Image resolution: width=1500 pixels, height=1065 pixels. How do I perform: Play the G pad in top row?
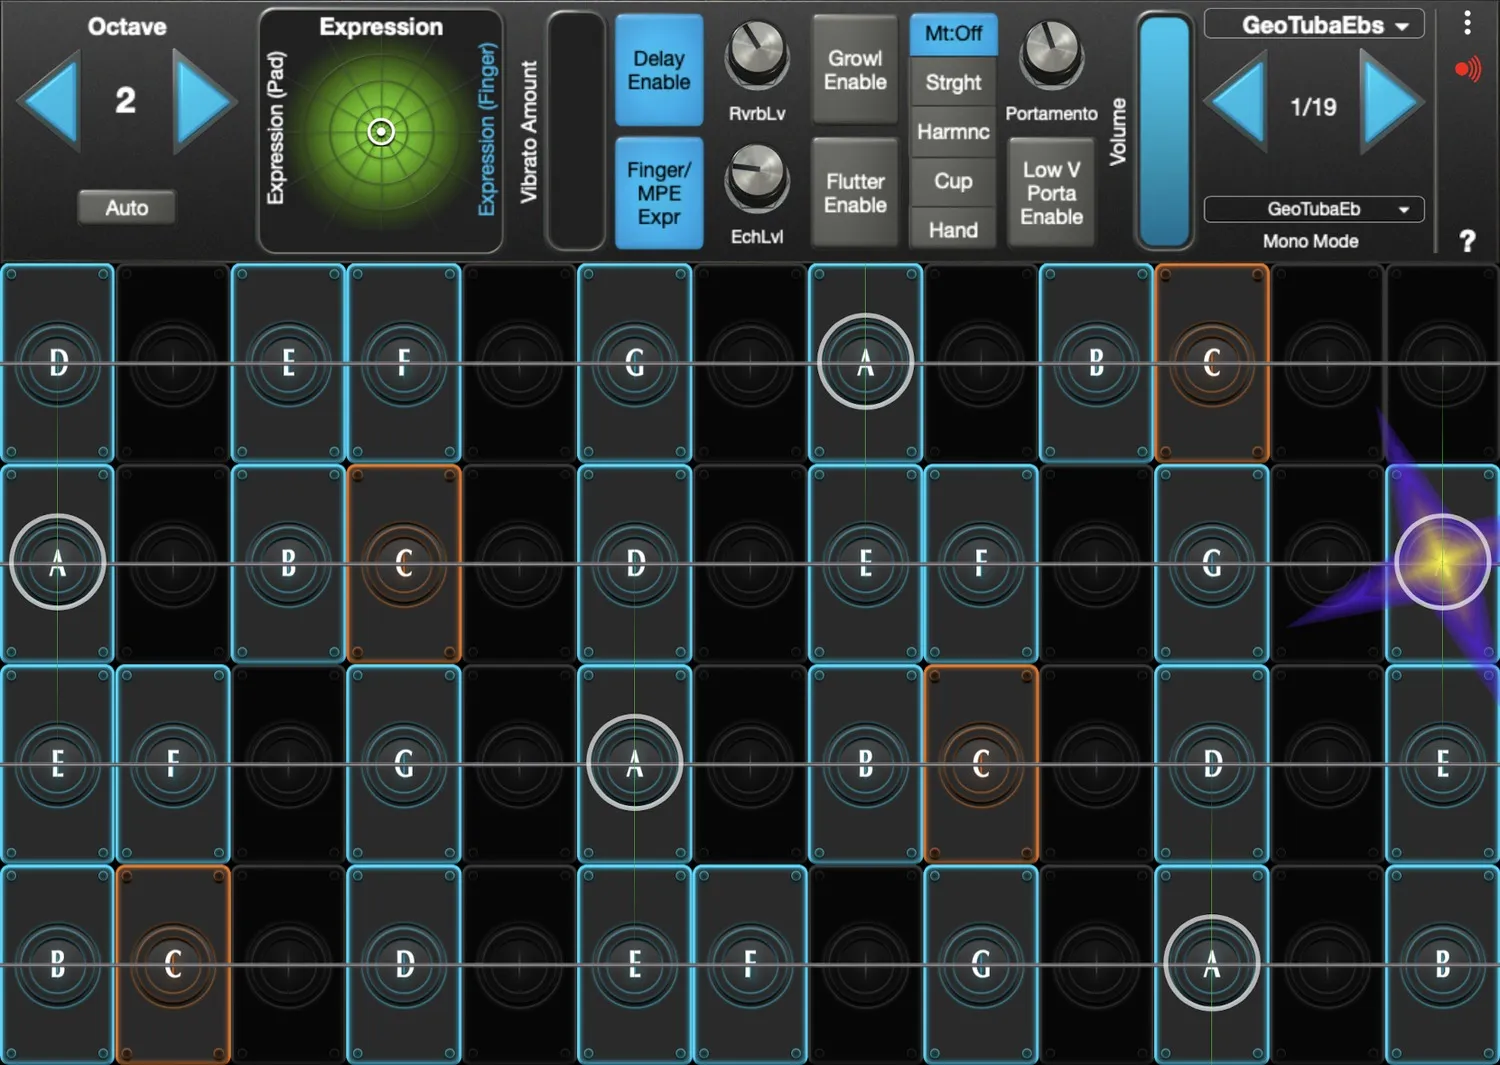[x=634, y=363]
